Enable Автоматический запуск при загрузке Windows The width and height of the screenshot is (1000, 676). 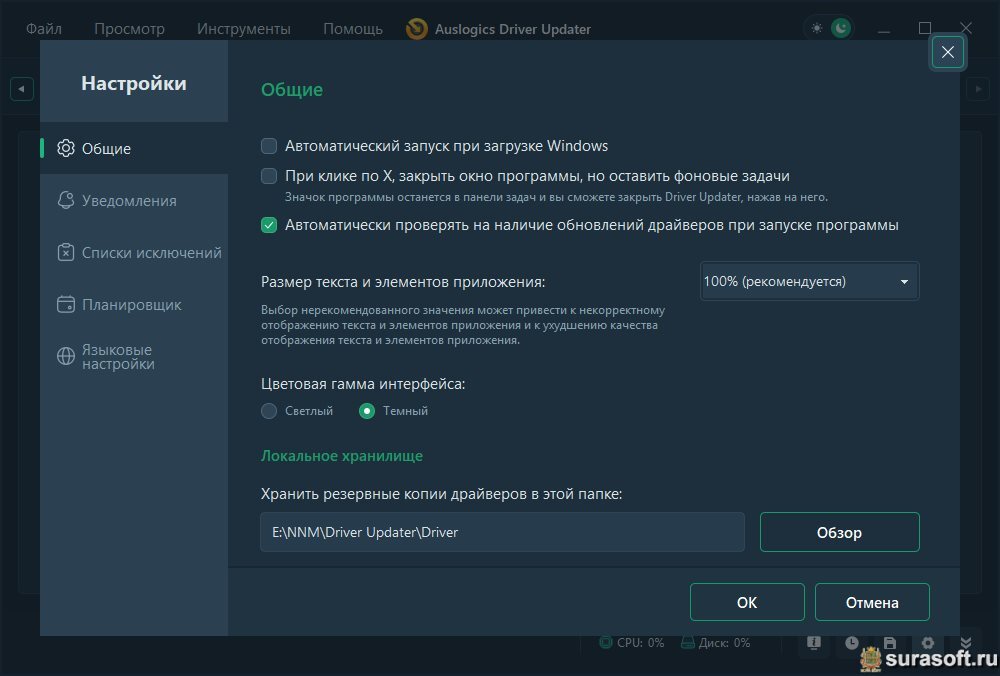tap(269, 146)
